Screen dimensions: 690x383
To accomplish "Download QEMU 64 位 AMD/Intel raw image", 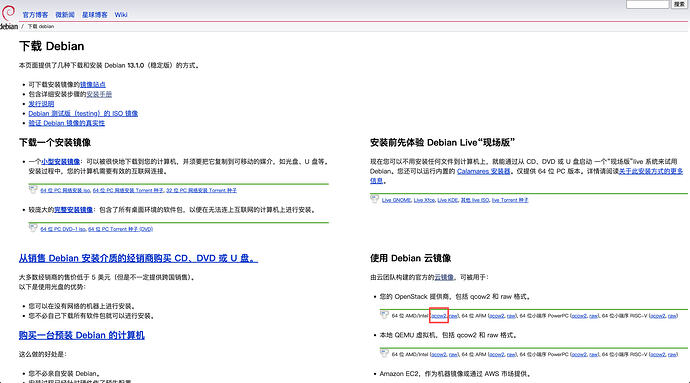I will pos(453,354).
